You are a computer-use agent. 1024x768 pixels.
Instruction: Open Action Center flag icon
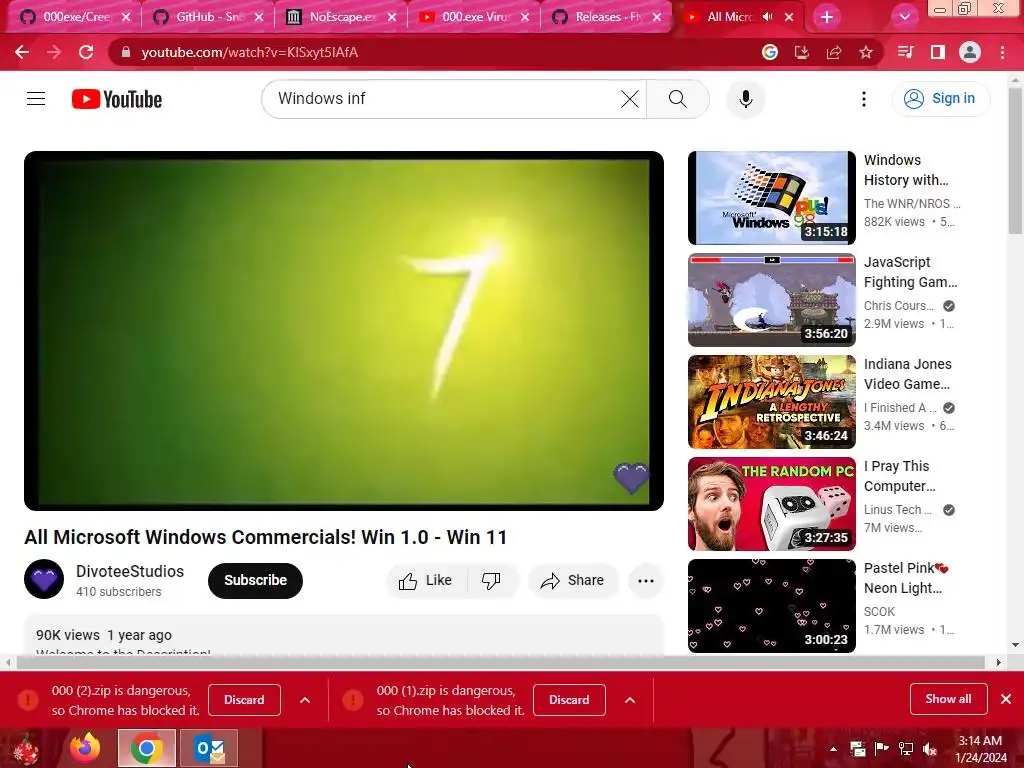881,749
